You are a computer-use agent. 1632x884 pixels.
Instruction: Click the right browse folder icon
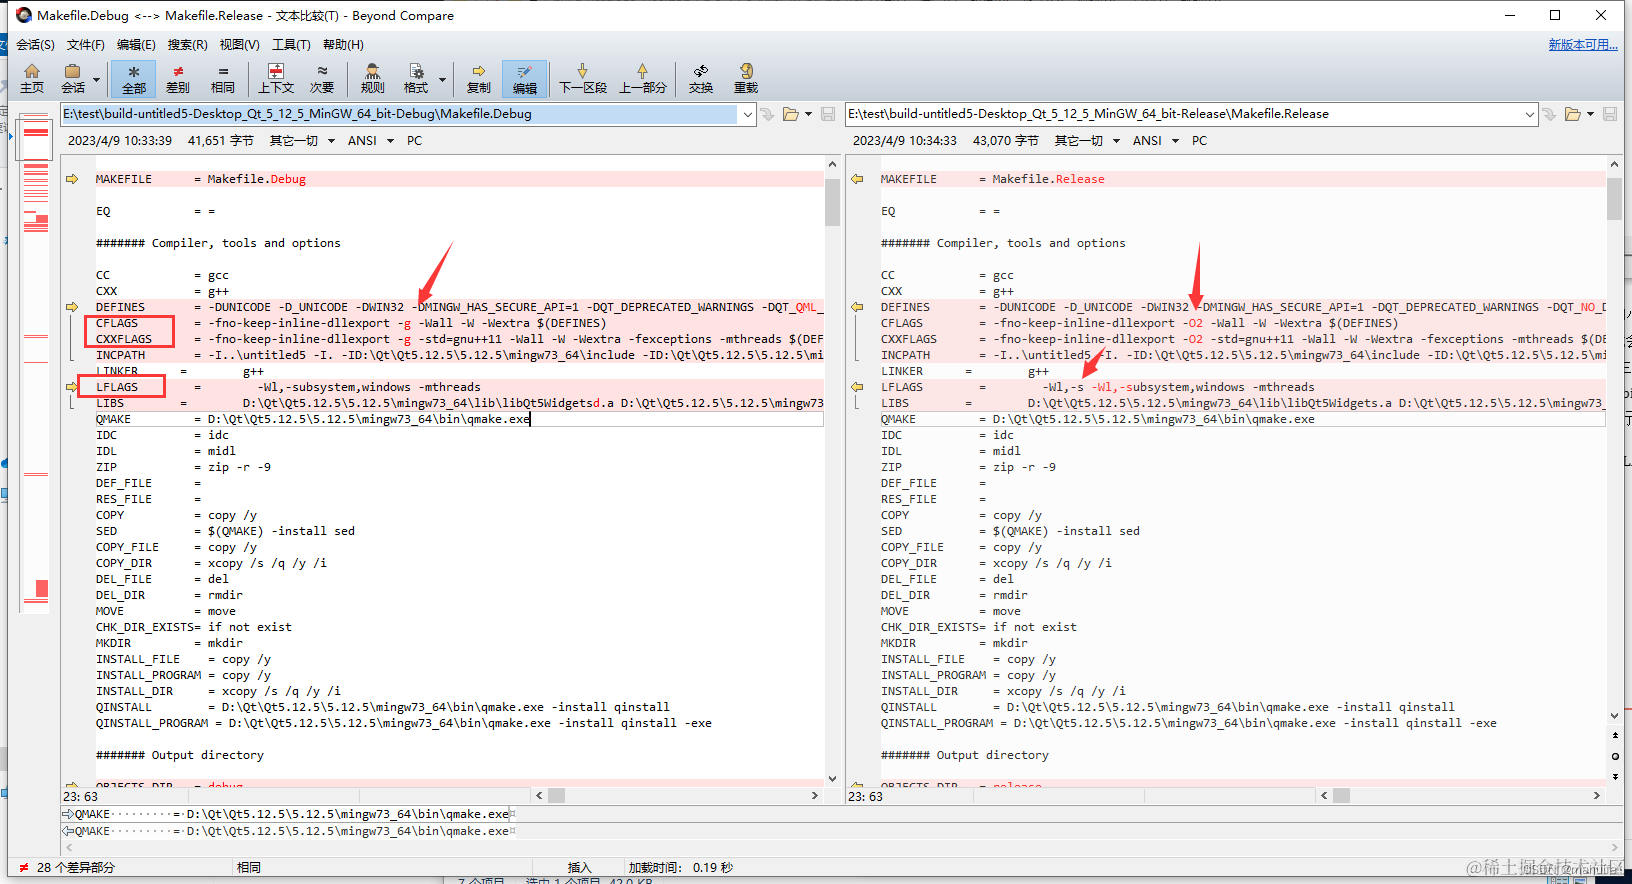click(1573, 114)
